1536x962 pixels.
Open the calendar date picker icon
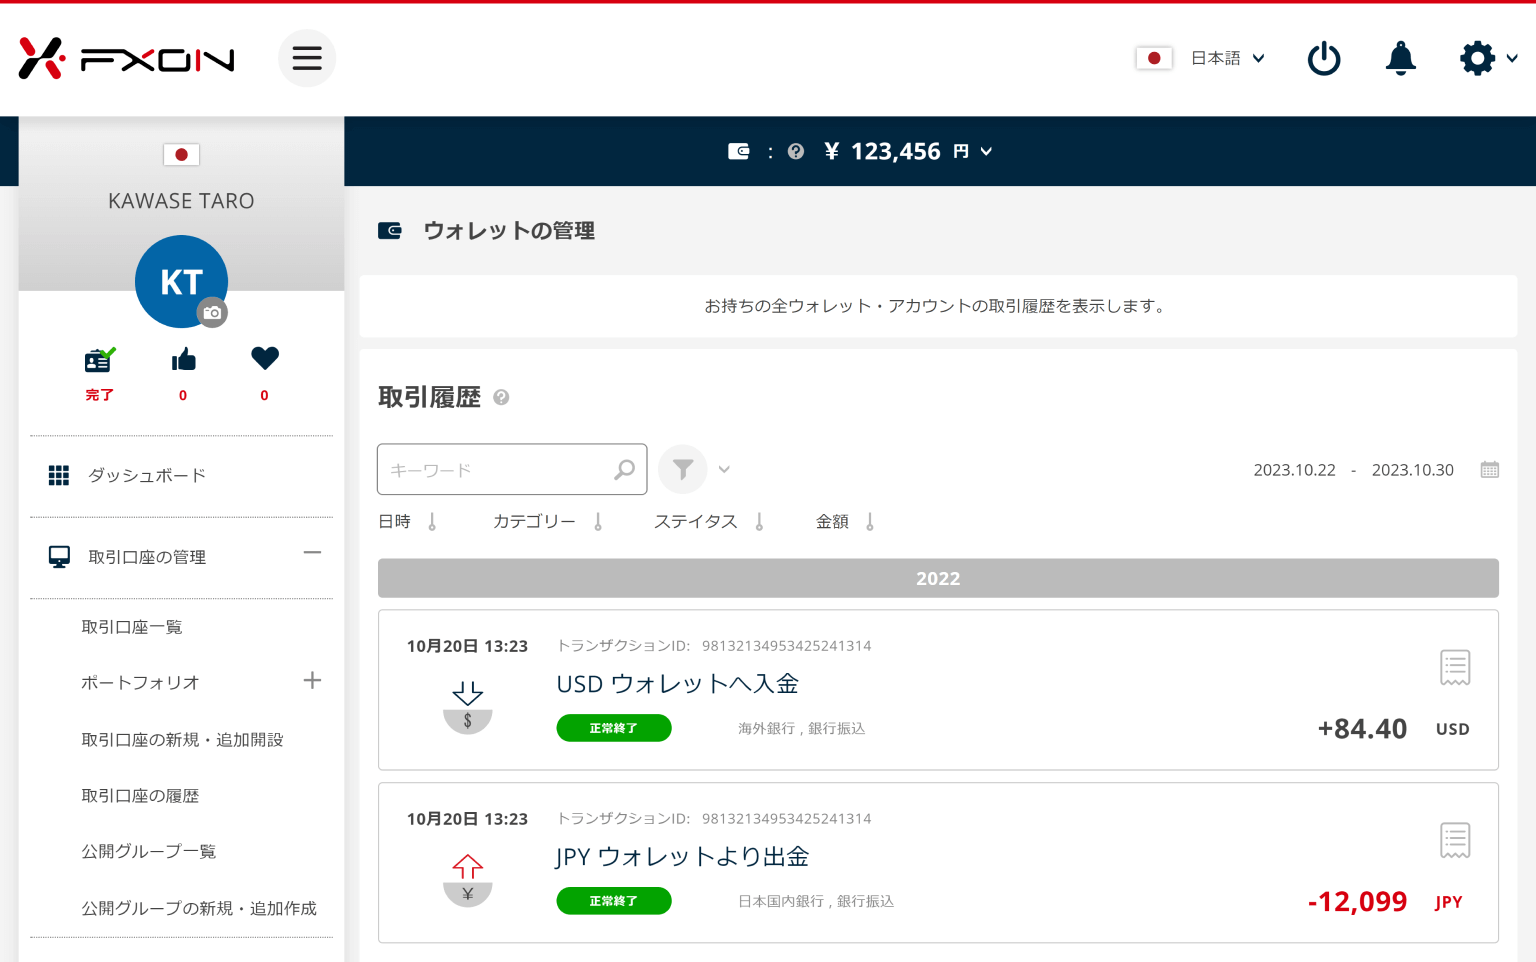tap(1489, 469)
